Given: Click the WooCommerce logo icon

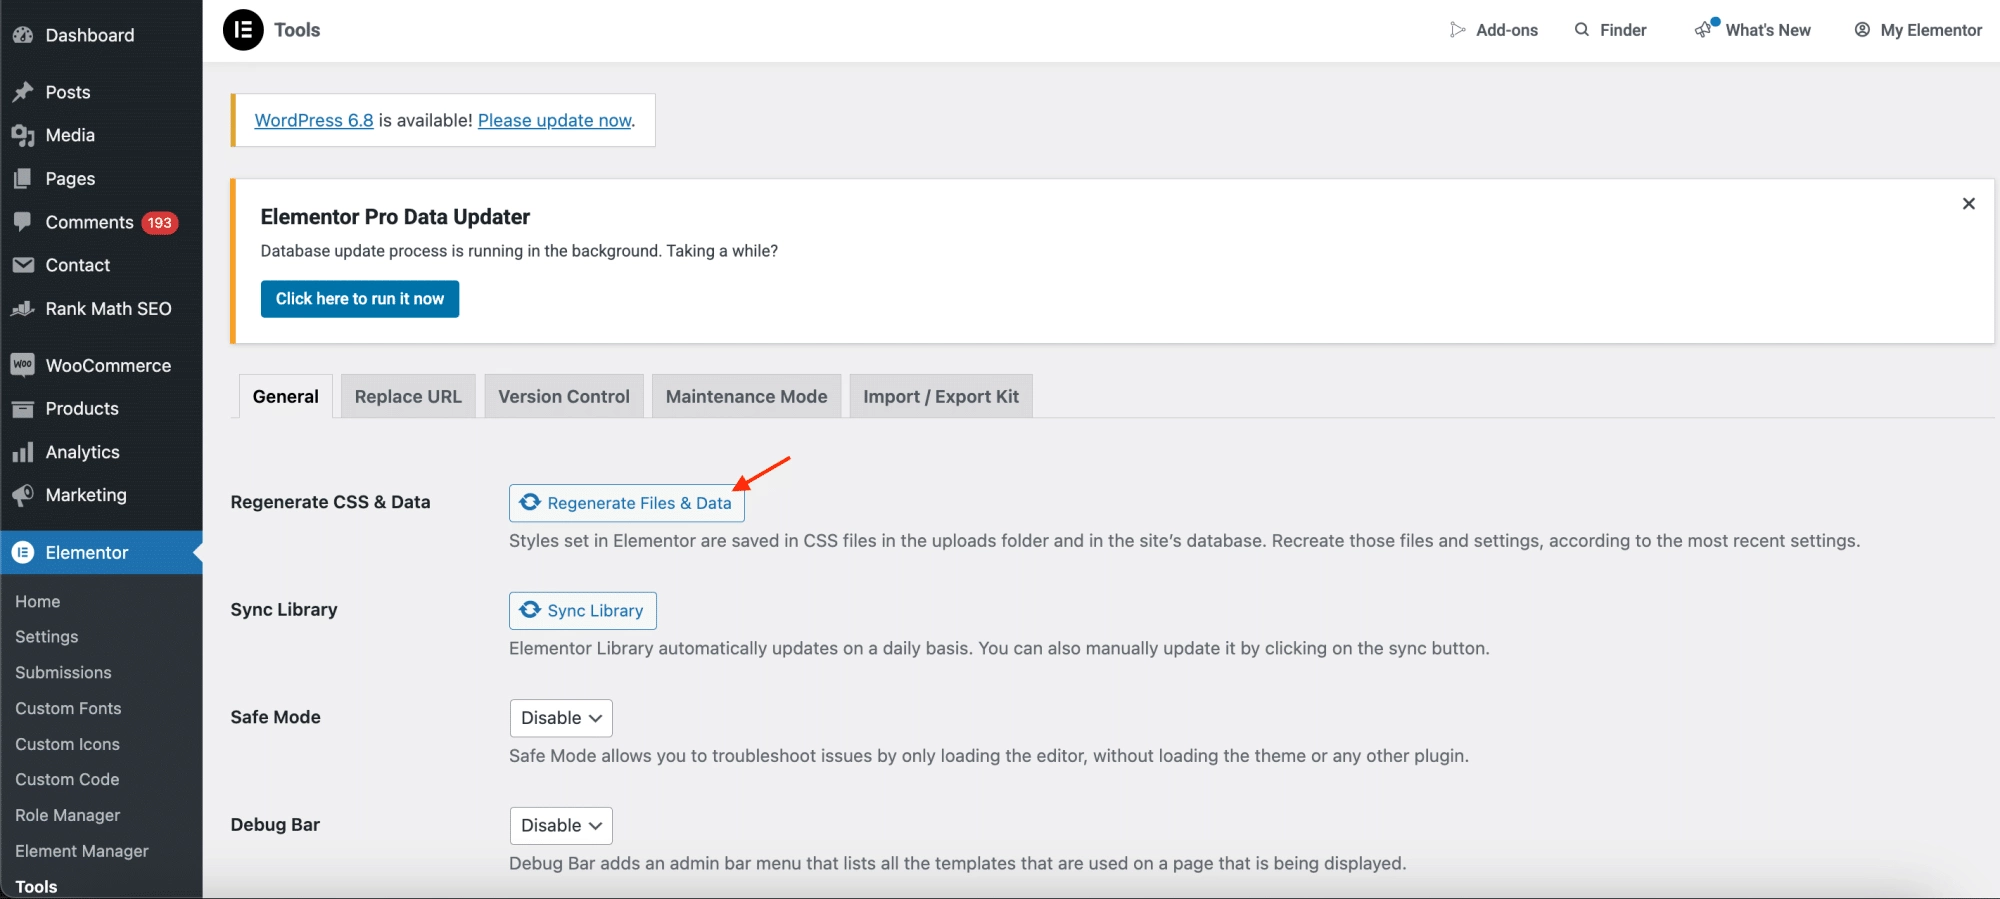Looking at the screenshot, I should pos(23,365).
